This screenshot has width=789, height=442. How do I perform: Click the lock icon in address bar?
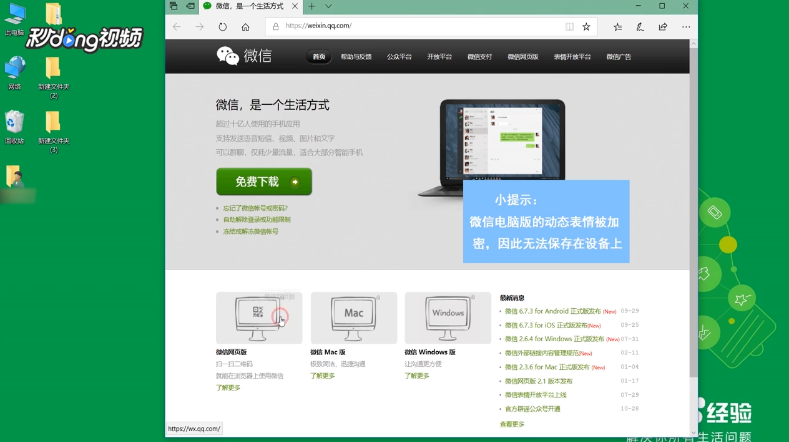(276, 26)
